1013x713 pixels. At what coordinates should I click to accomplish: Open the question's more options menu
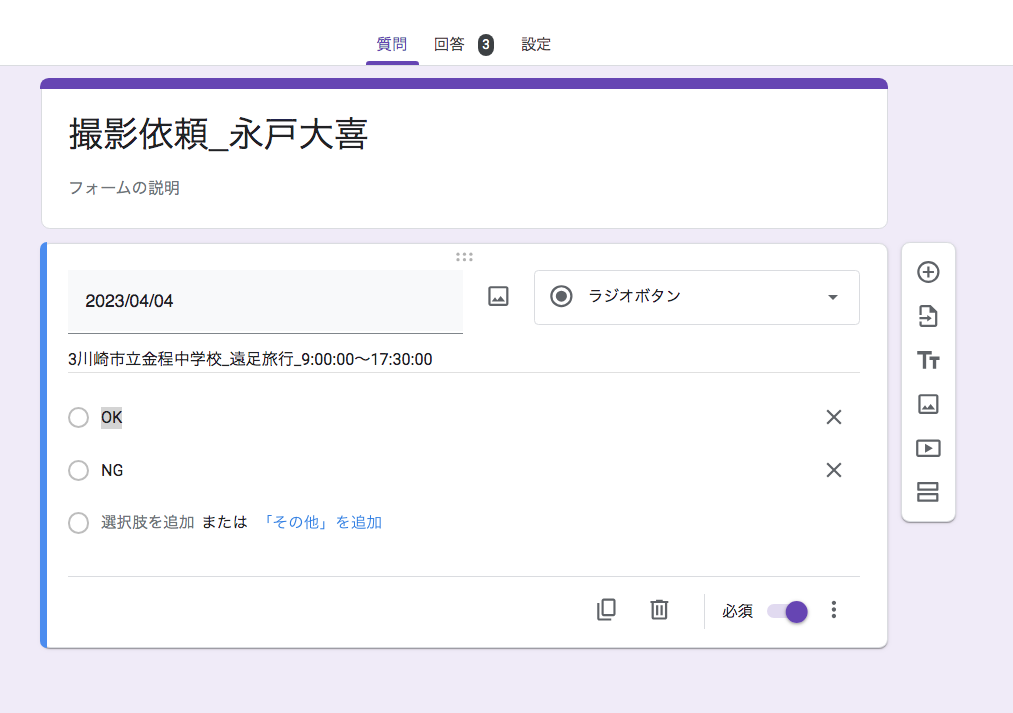click(x=834, y=610)
